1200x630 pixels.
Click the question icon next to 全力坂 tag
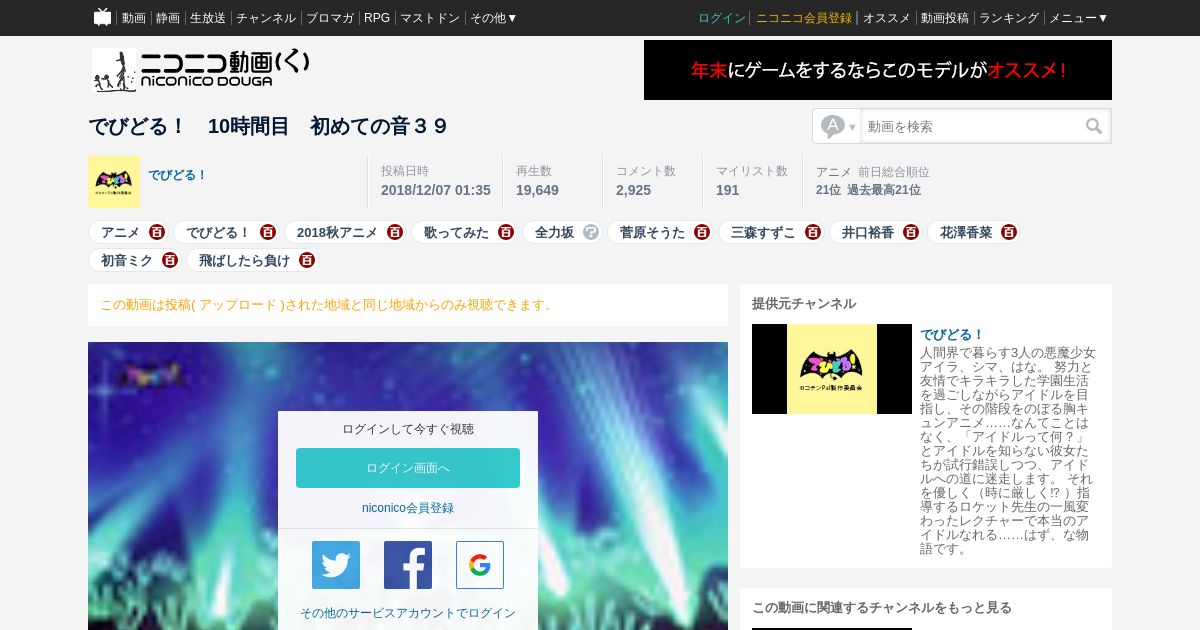(591, 232)
